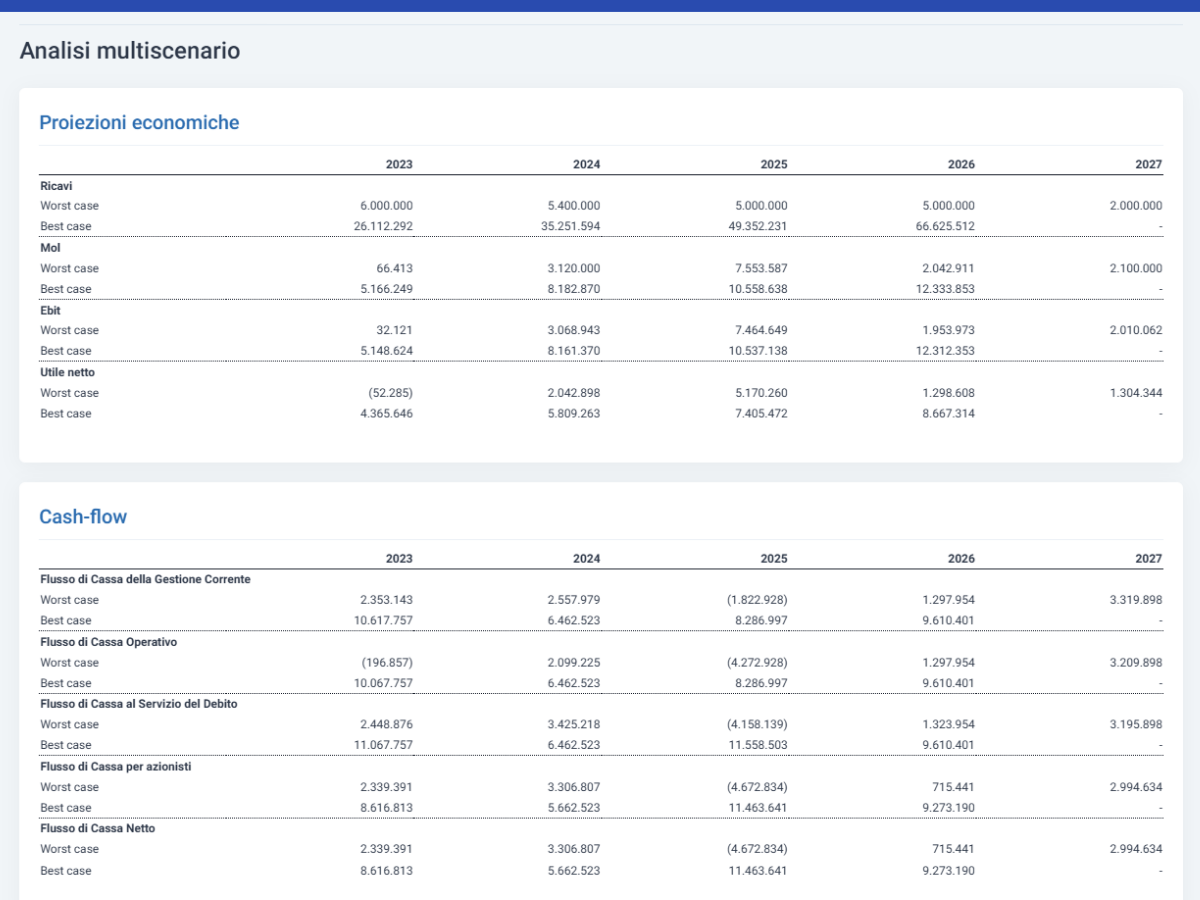The width and height of the screenshot is (1200, 900).
Task: Click Ricavi worst case value 5.400.000
Action: pyautogui.click(x=574, y=205)
